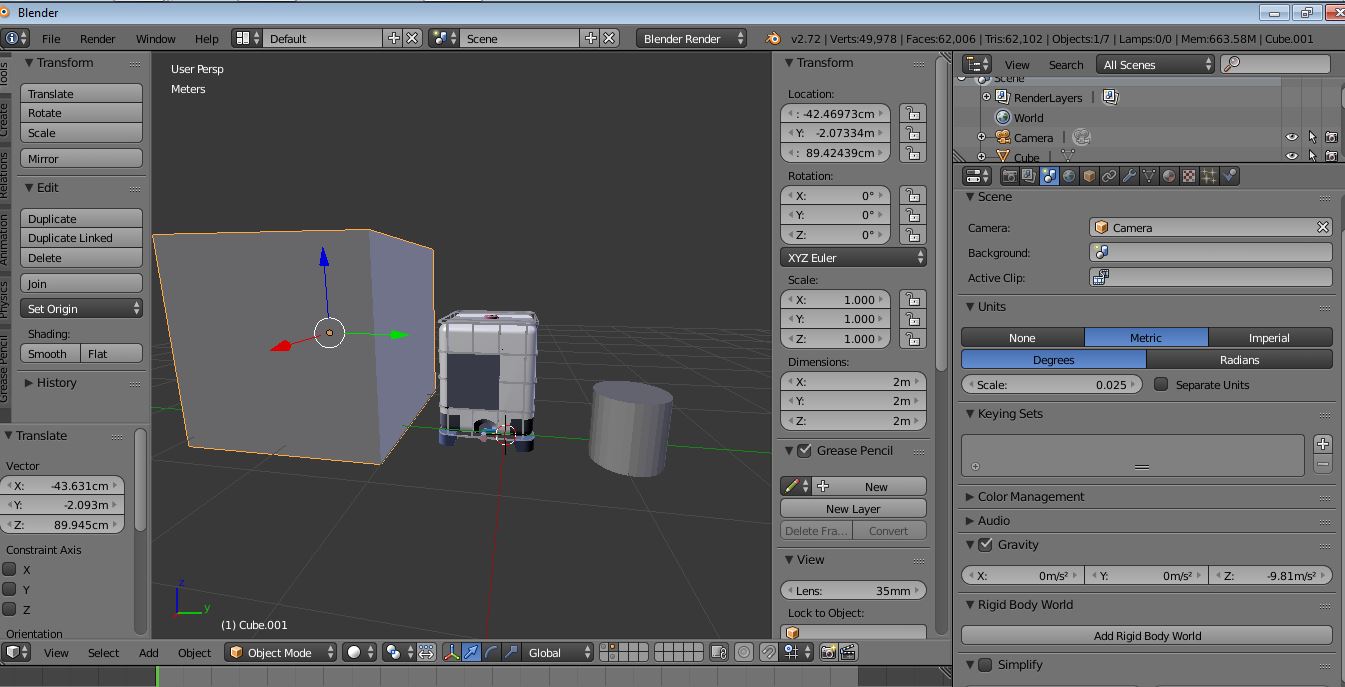This screenshot has width=1345, height=687.
Task: Click Add Rigid Body World button
Action: [x=1147, y=635]
